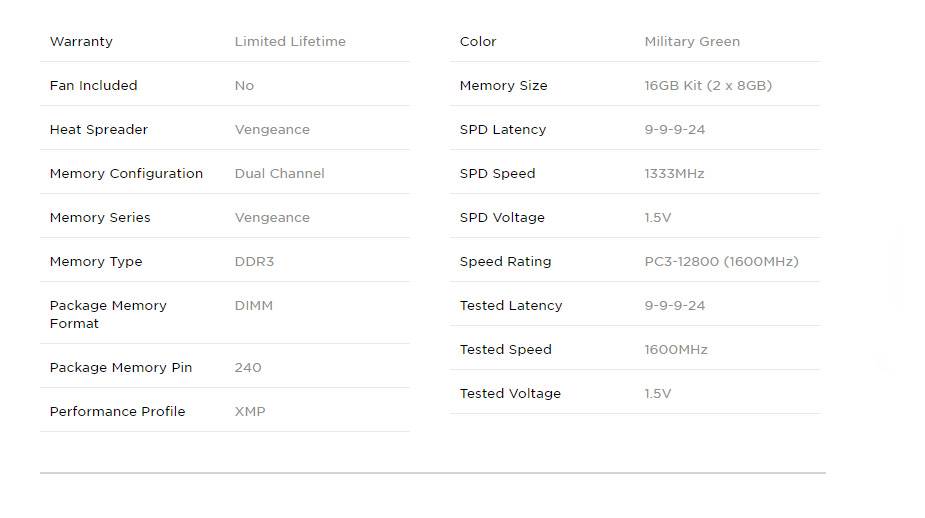Image resolution: width=925 pixels, height=518 pixels.
Task: Click the Package Memory Pin value 240
Action: coord(248,368)
